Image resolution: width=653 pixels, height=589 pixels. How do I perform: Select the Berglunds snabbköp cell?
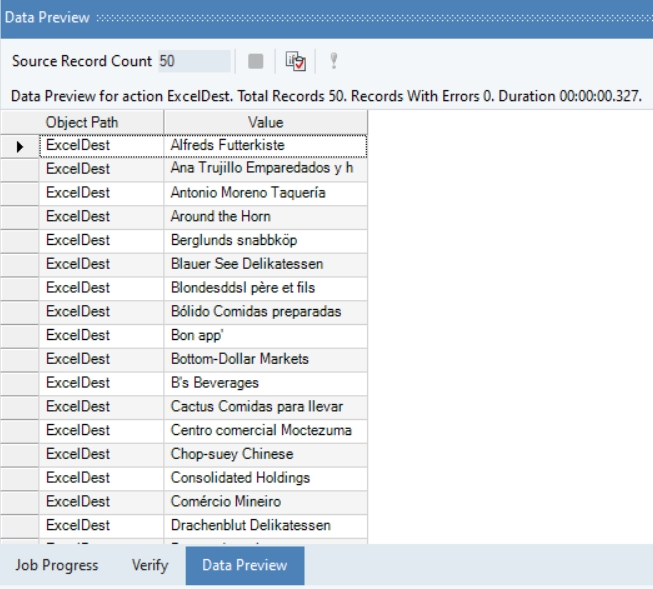(x=266, y=240)
